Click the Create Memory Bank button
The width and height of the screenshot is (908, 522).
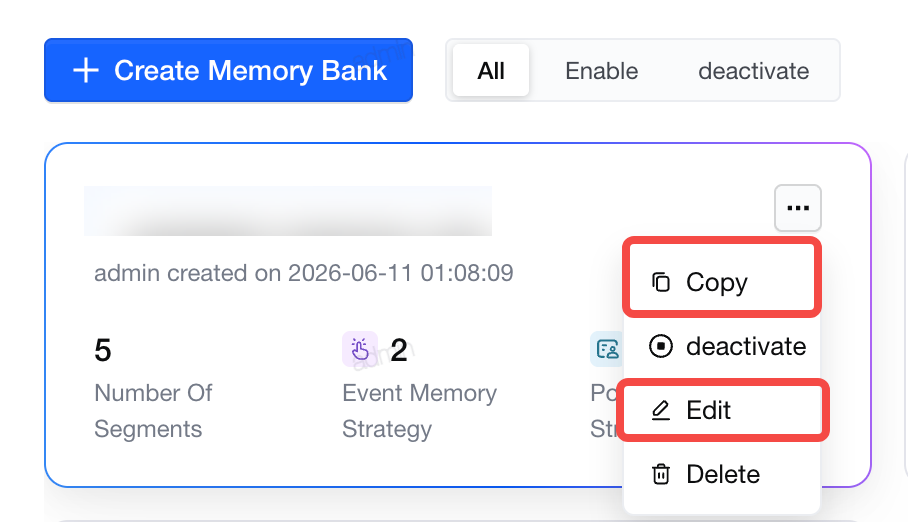228,71
